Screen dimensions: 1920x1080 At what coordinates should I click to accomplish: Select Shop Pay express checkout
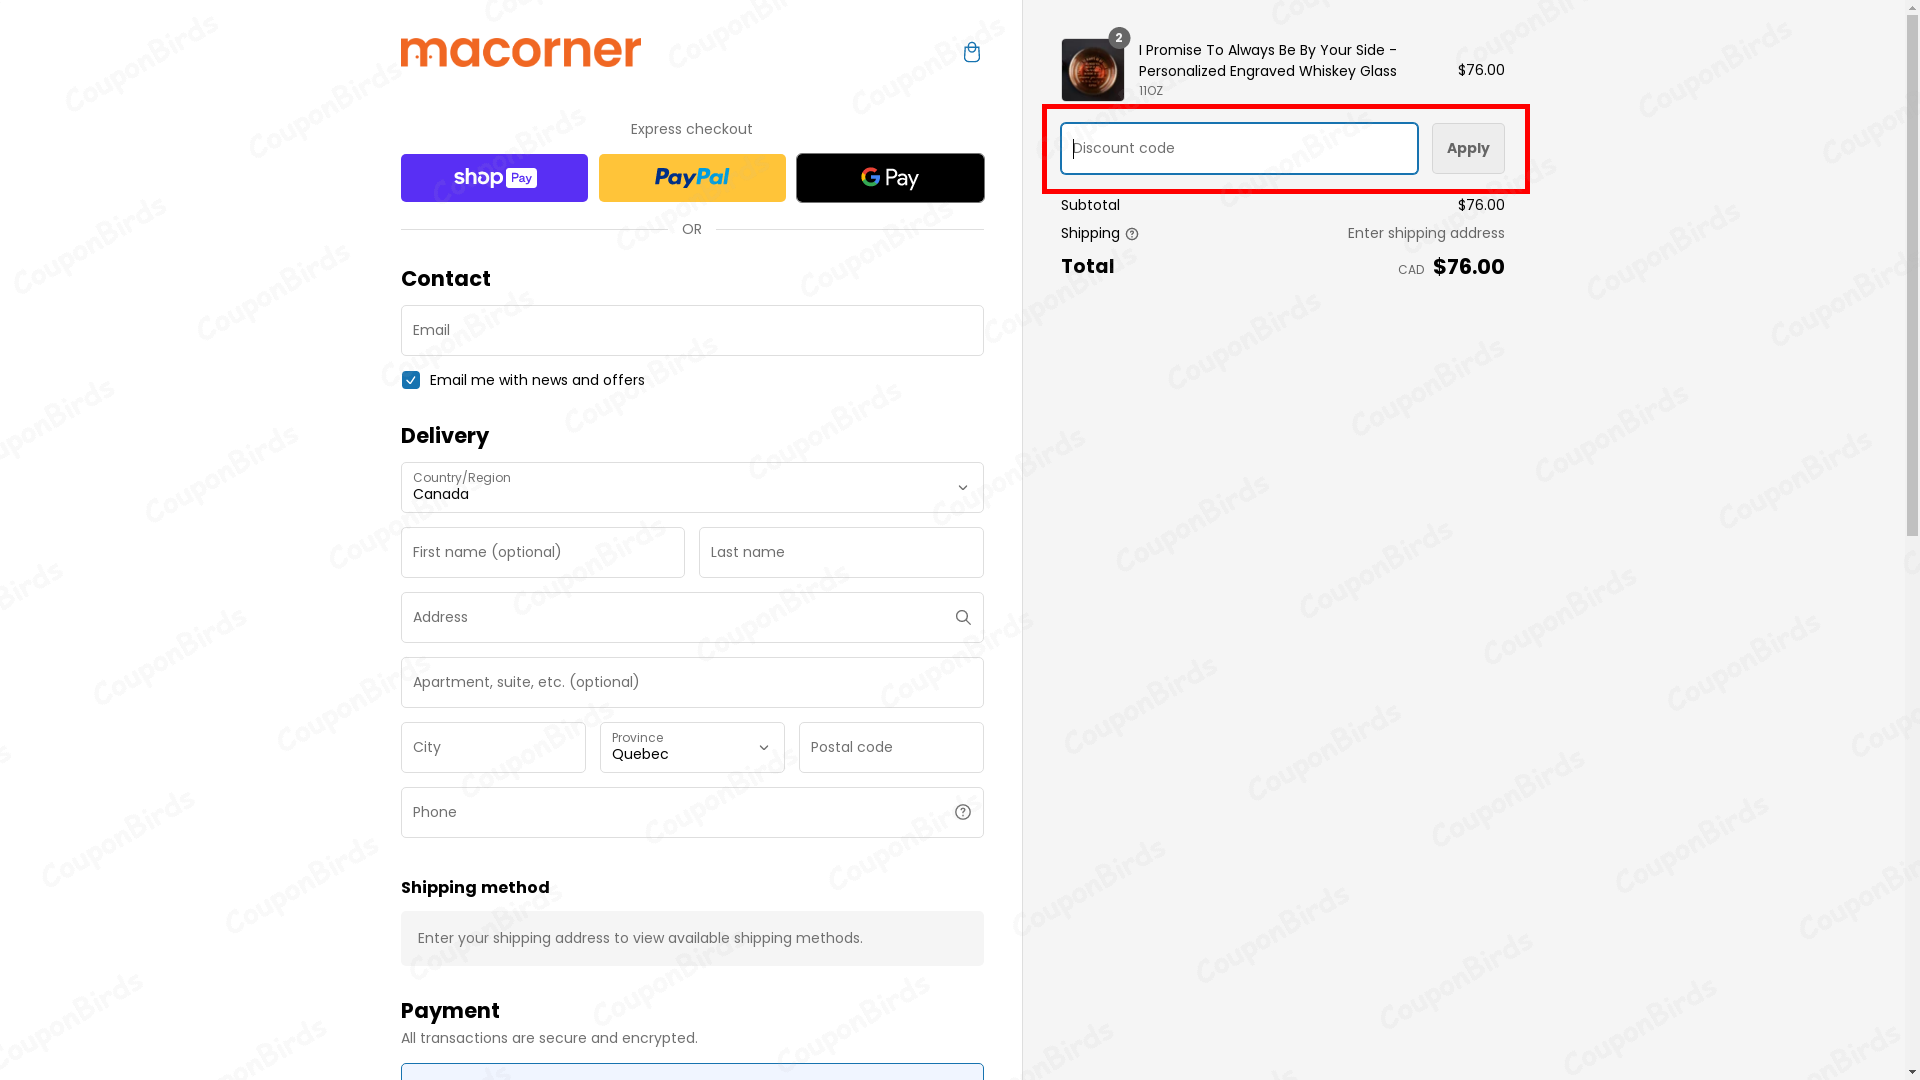(494, 177)
